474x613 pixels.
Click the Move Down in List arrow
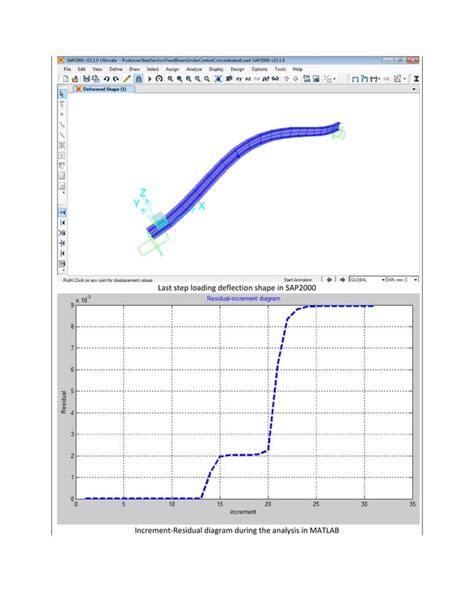(x=295, y=79)
